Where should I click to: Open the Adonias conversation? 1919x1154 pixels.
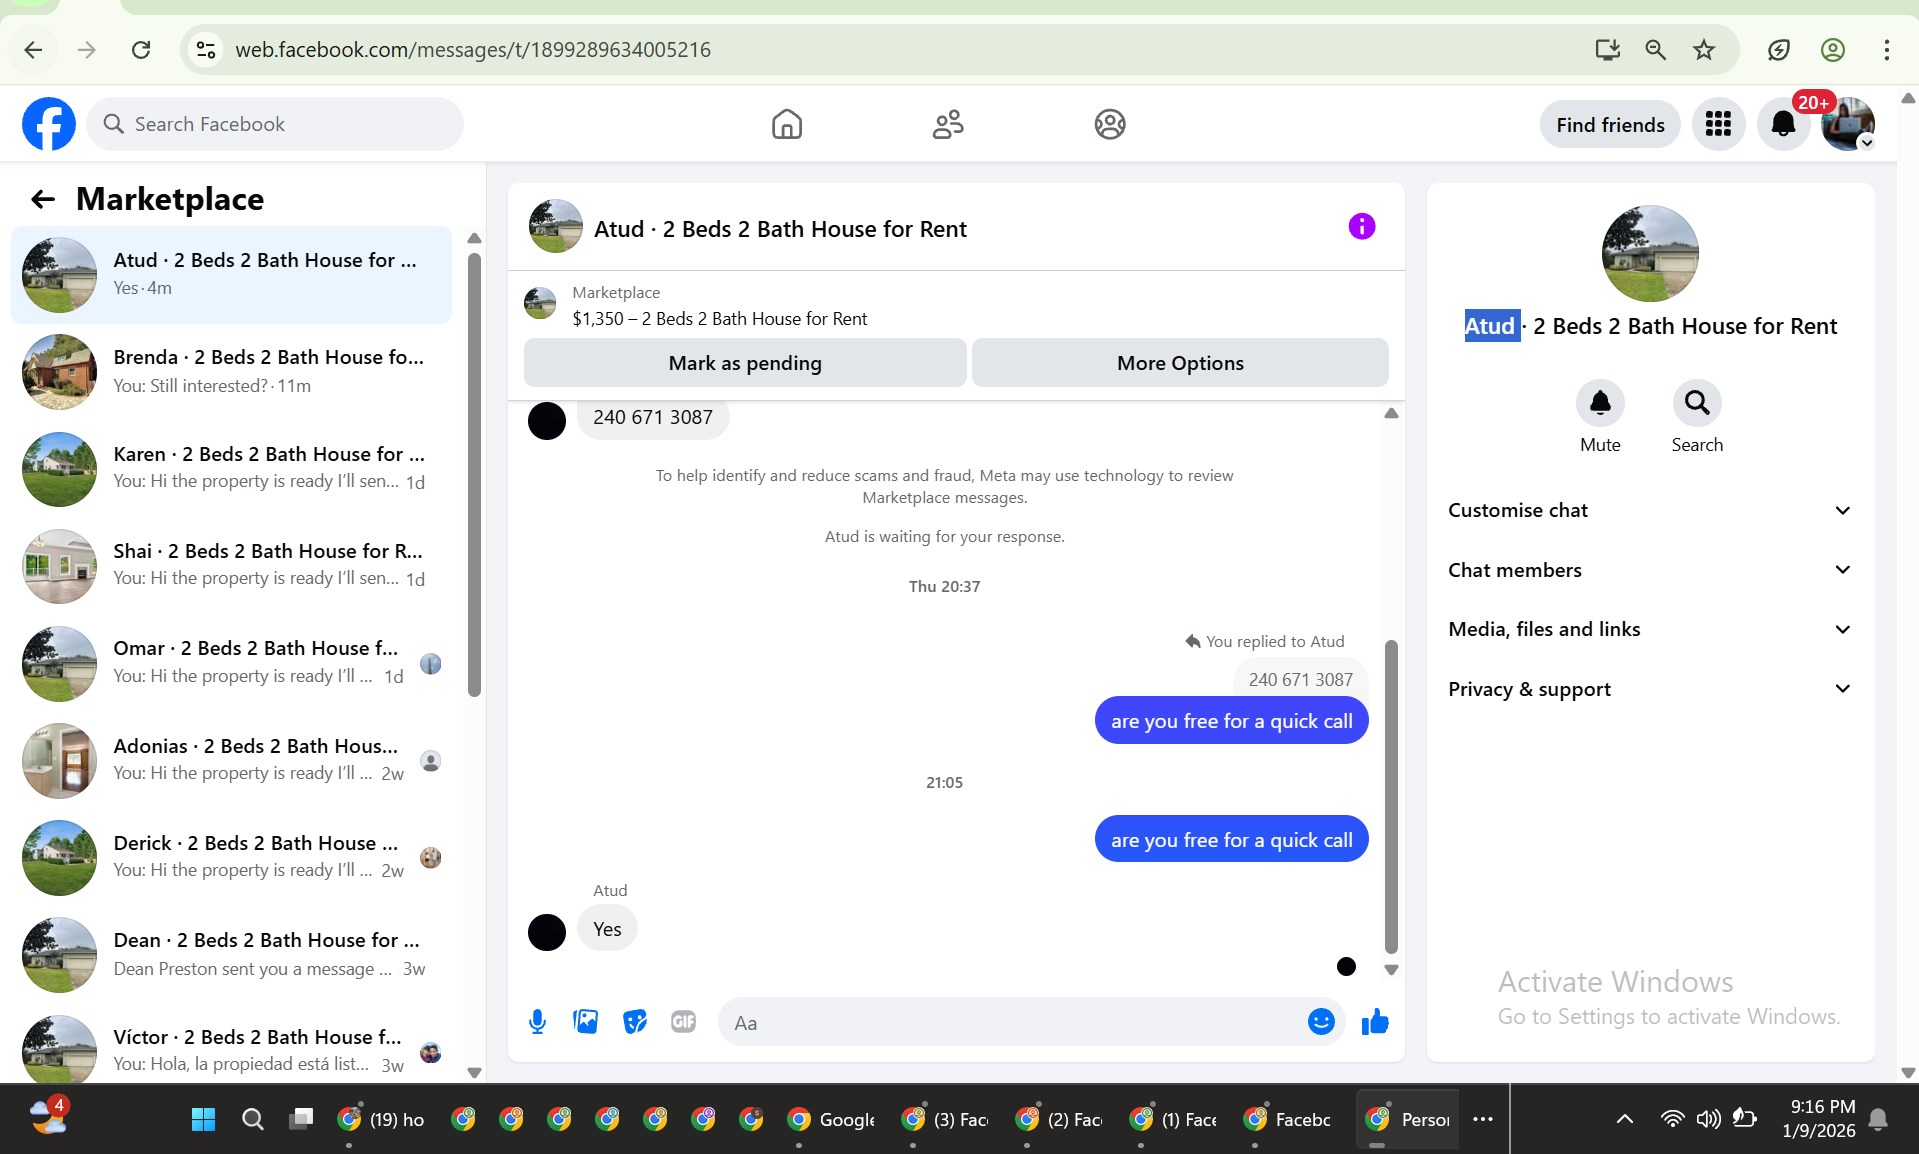(231, 760)
